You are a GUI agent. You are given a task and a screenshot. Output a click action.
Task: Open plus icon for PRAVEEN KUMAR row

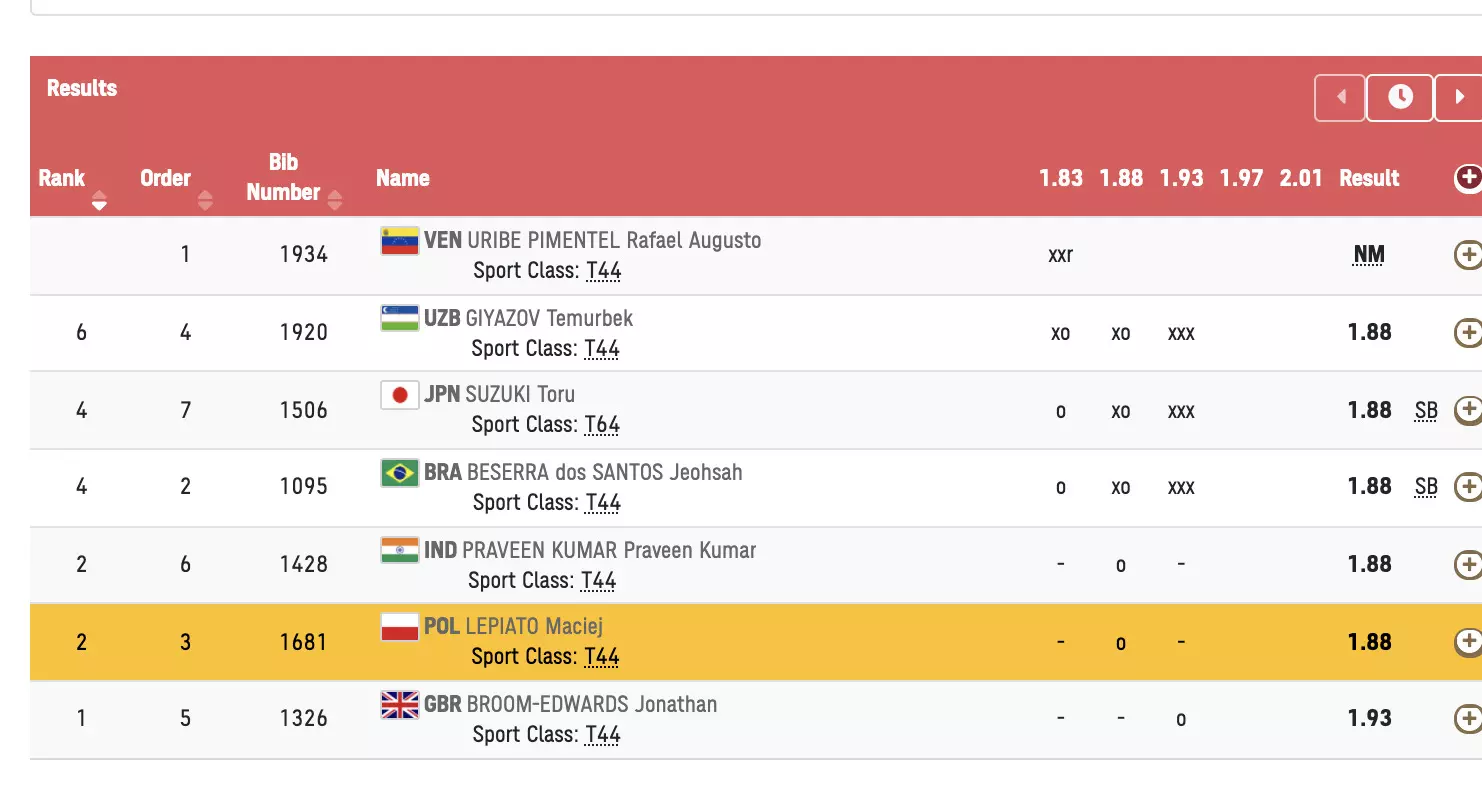[1467, 564]
